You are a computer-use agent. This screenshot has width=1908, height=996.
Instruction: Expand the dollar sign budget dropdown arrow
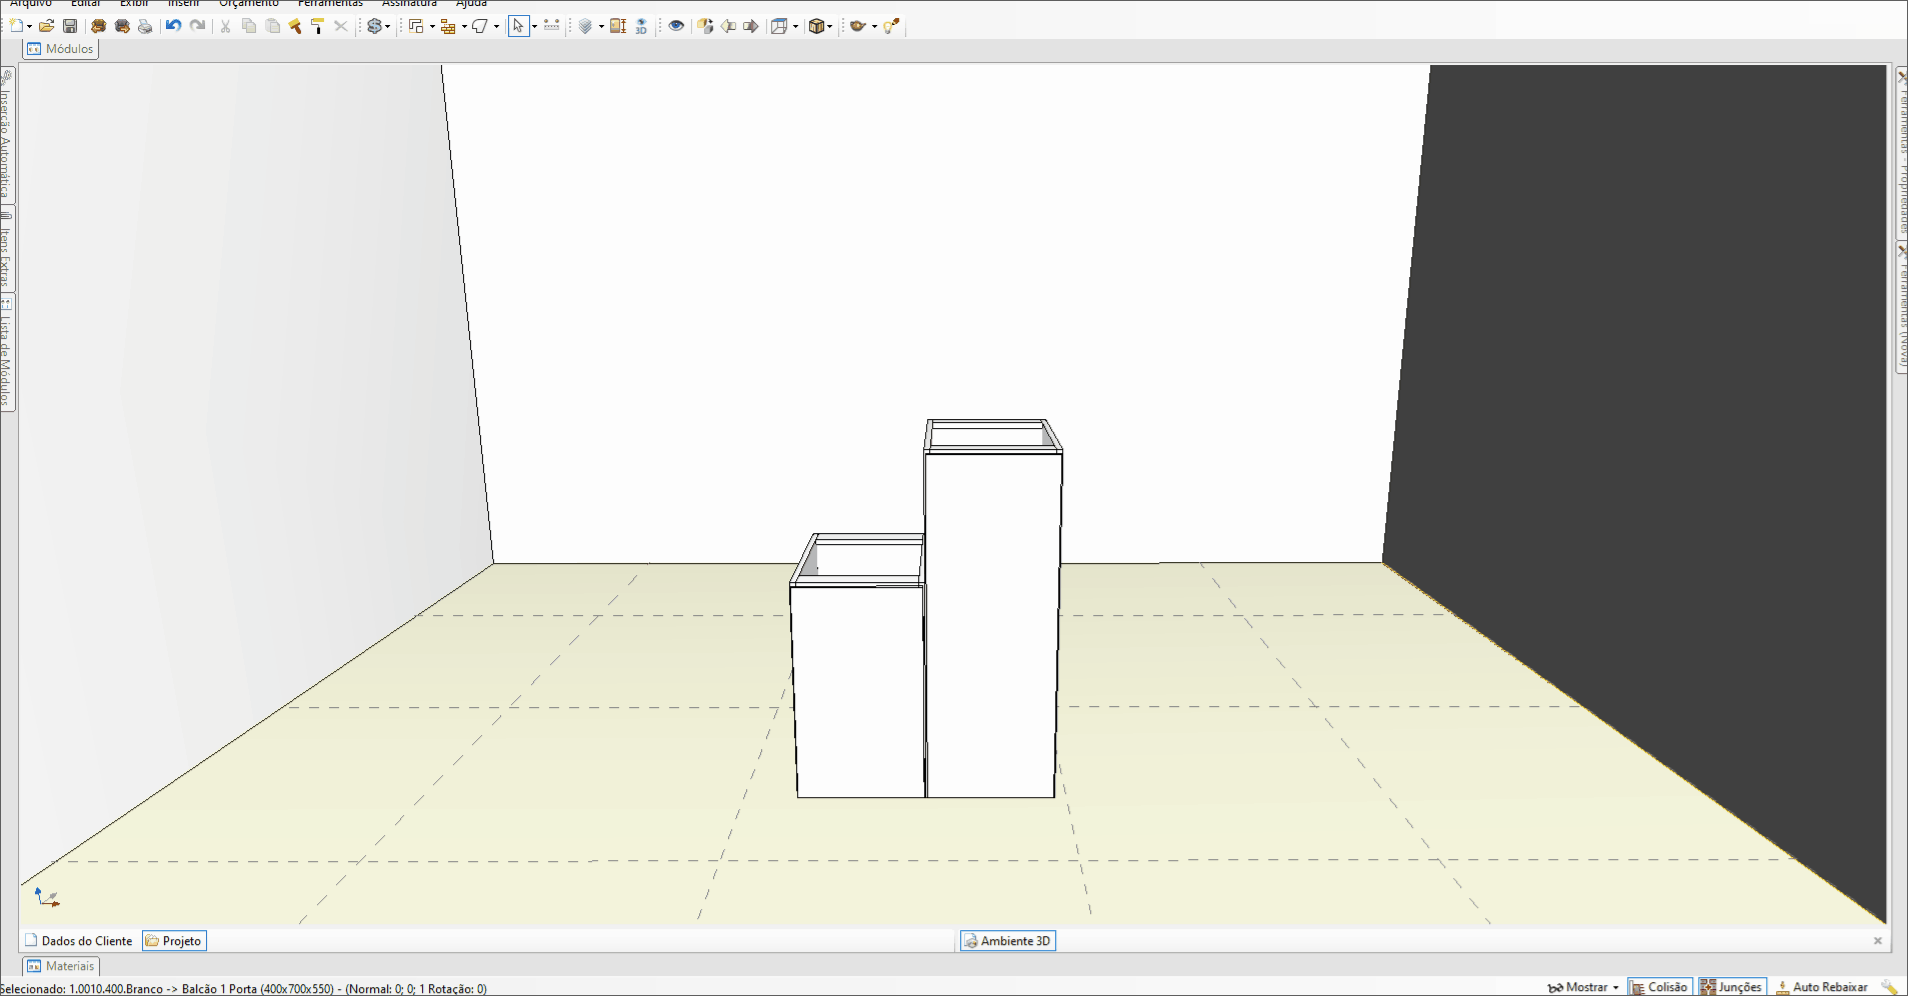pos(388,27)
